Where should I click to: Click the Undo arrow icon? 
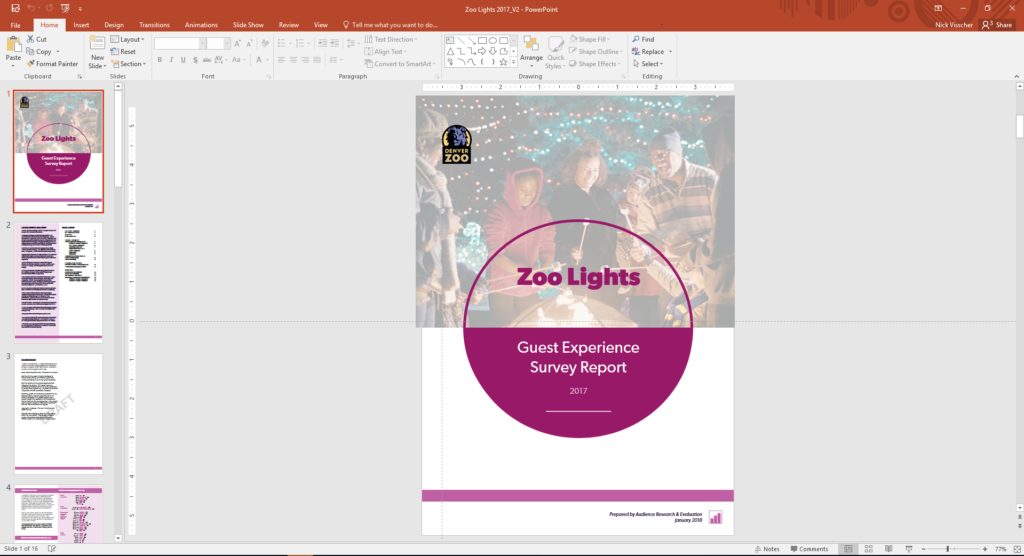[x=30, y=8]
